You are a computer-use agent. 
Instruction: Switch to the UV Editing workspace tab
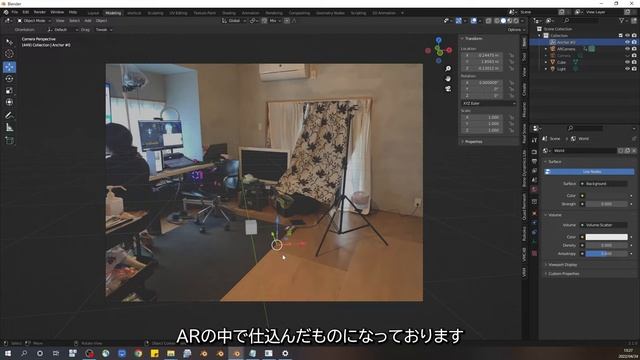coord(178,13)
